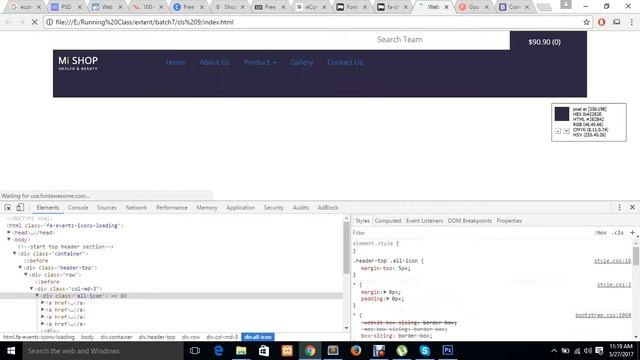640x360 pixels.
Task: Close the DevTools panel
Action: 632,207
